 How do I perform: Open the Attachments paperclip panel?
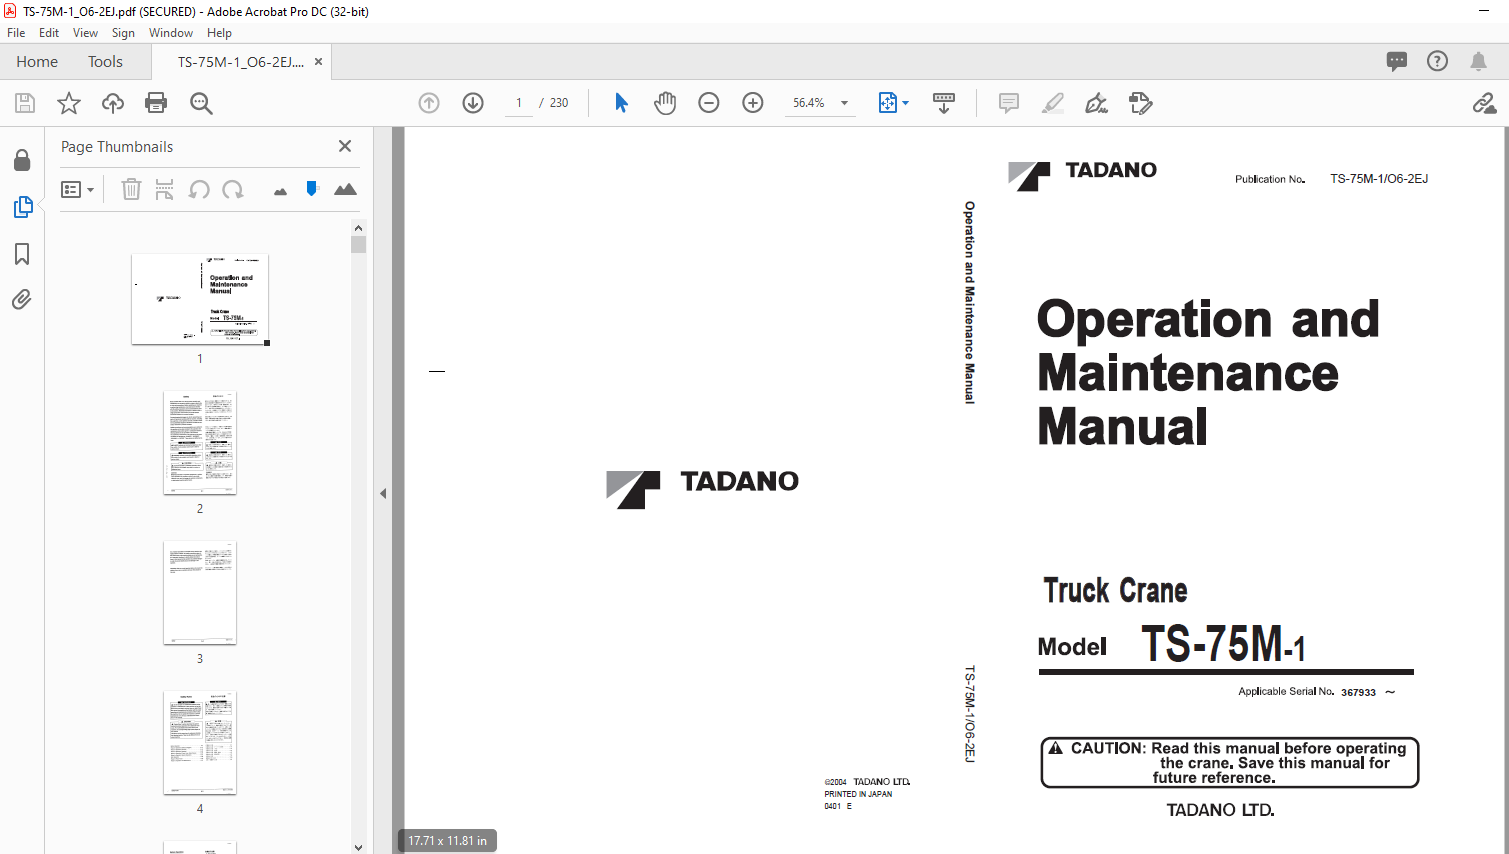coord(22,299)
